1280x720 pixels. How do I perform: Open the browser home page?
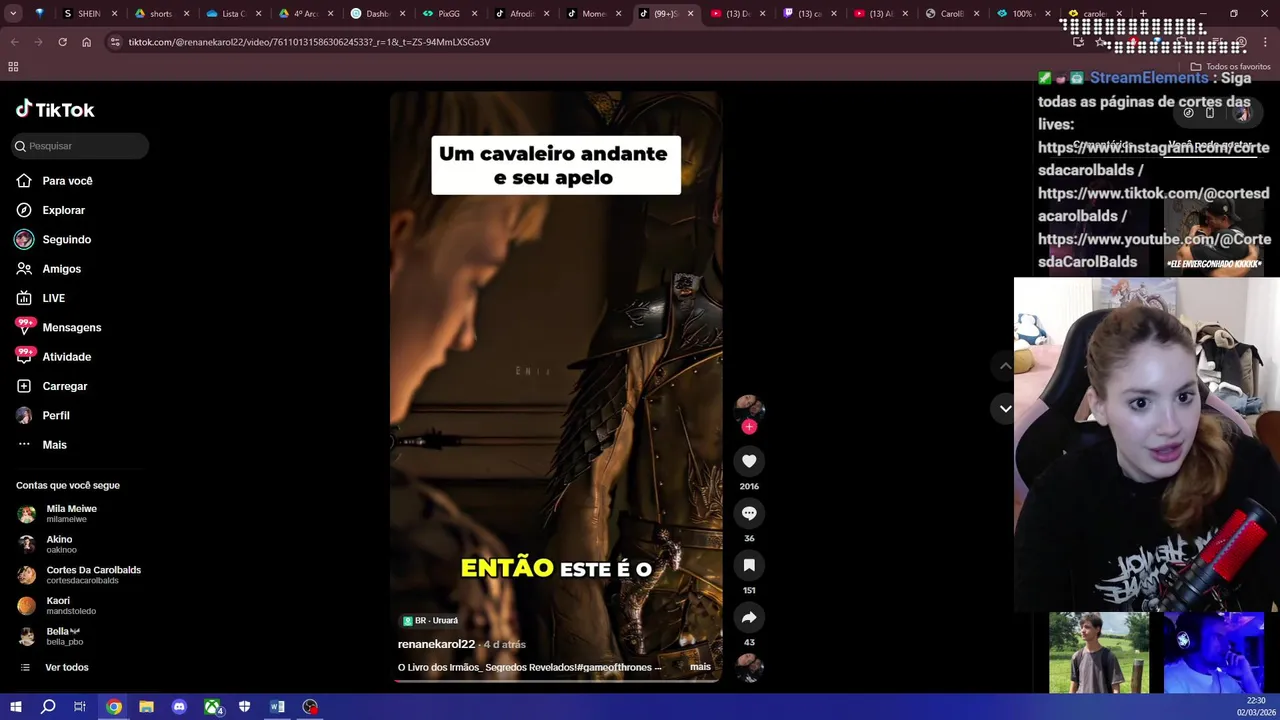86,42
